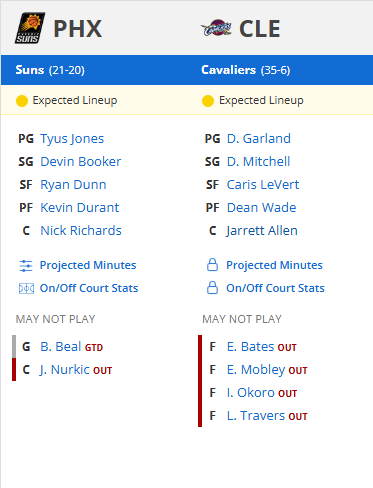This screenshot has height=488, width=373.
Task: Open Jarrett Allen player link
Action: (262, 231)
